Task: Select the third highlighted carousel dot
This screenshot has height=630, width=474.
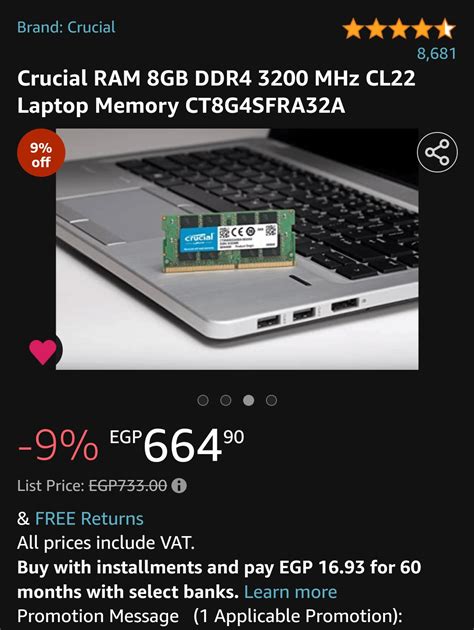Action: click(x=249, y=400)
